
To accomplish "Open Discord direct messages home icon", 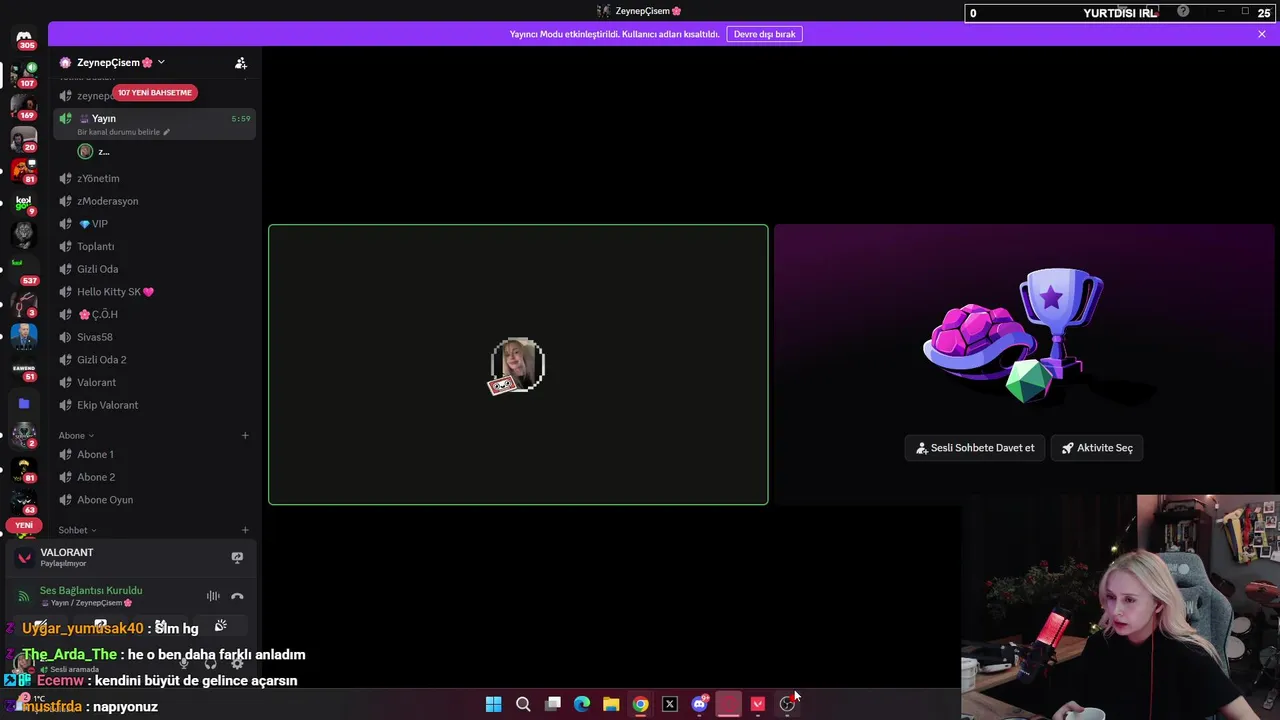I will (24, 37).
